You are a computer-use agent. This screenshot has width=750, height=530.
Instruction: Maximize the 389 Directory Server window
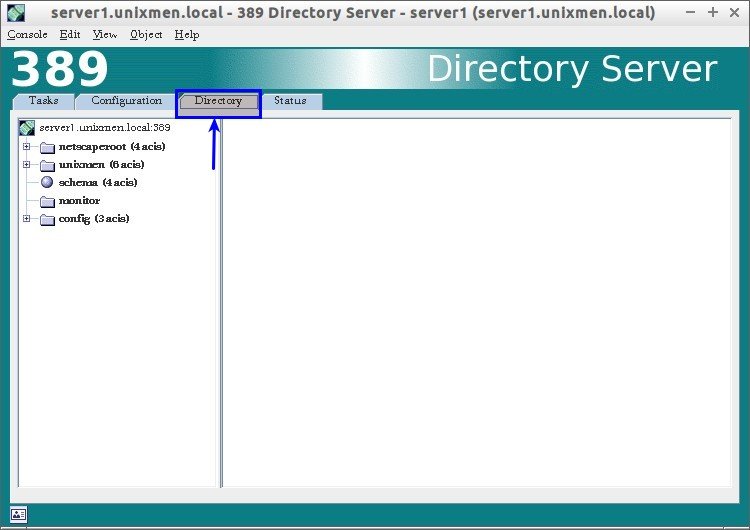click(713, 12)
